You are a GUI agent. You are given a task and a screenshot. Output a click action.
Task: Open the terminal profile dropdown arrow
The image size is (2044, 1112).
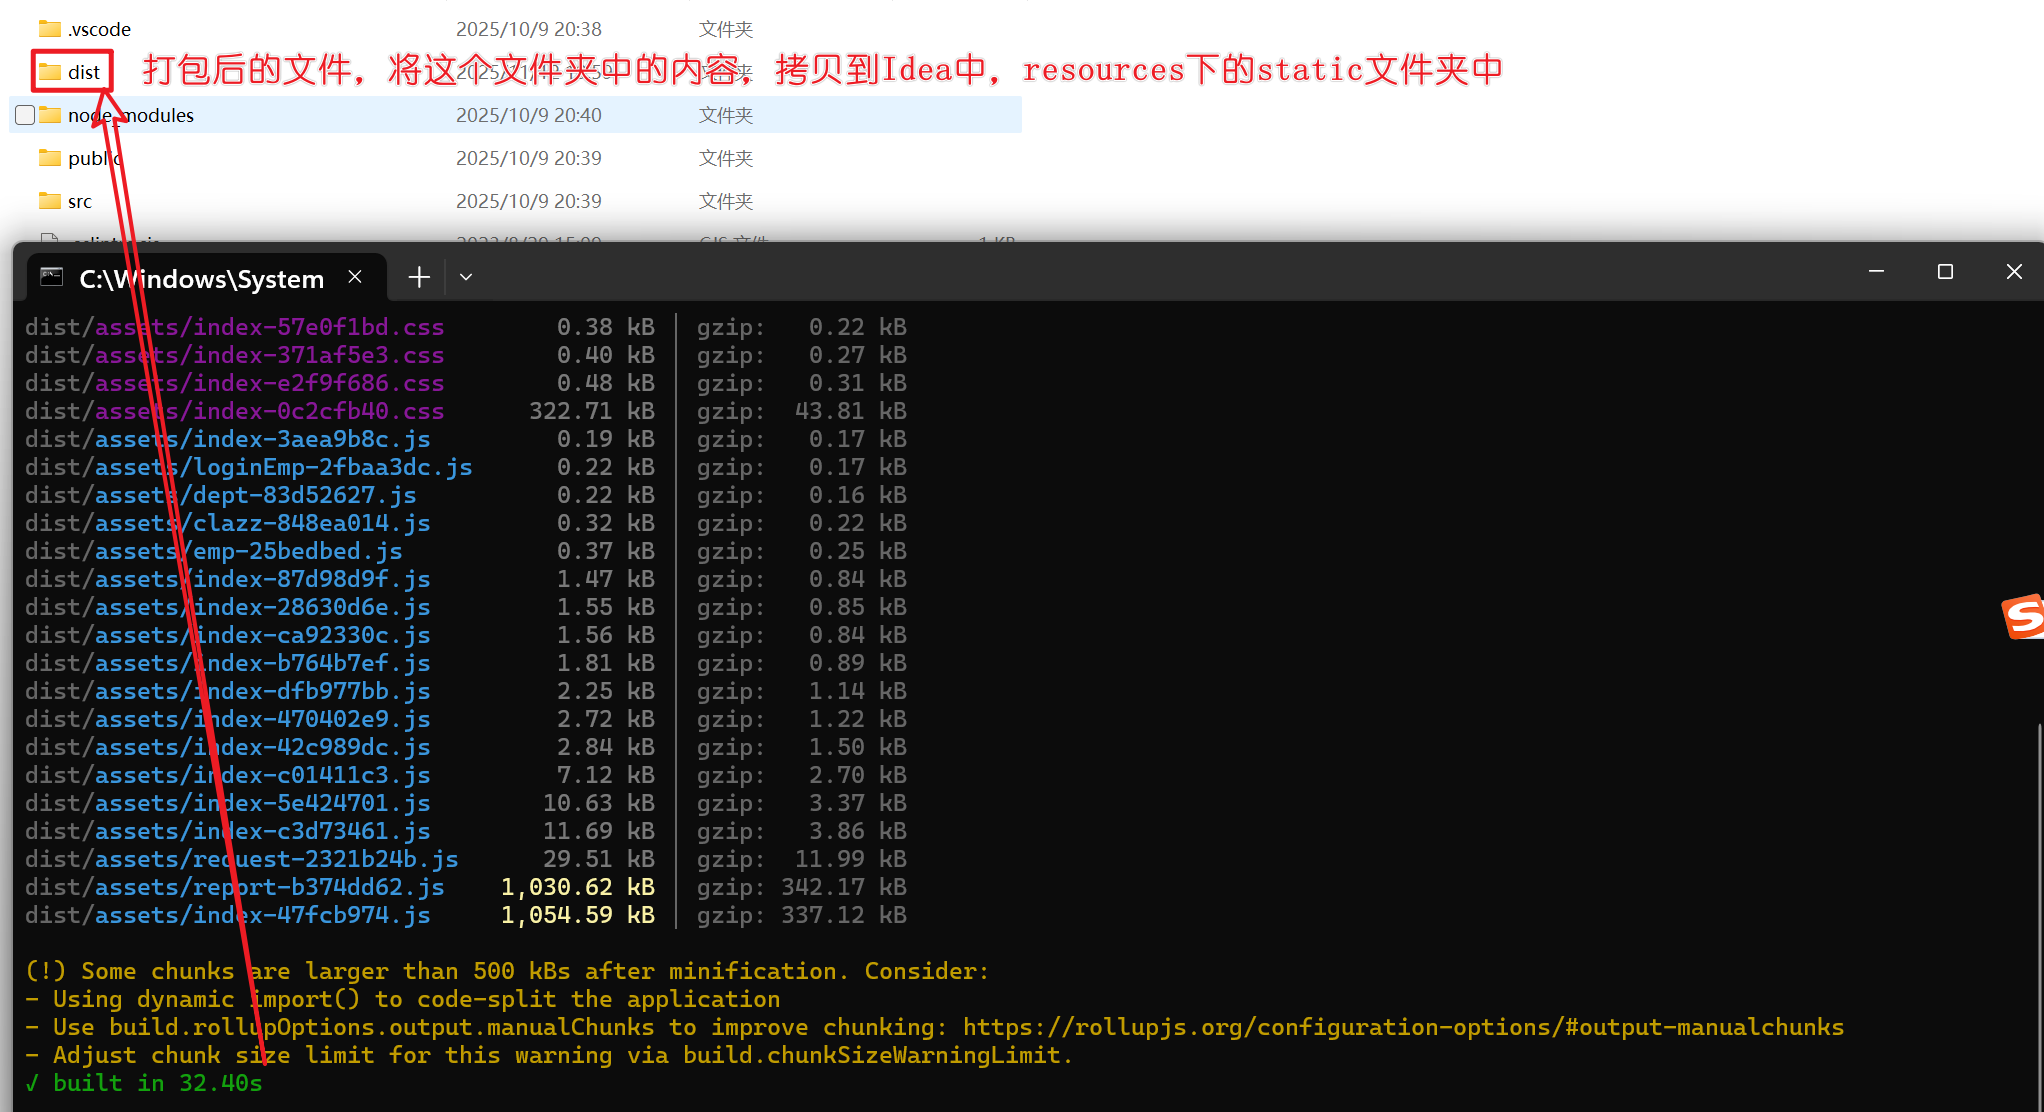pyautogui.click(x=466, y=277)
